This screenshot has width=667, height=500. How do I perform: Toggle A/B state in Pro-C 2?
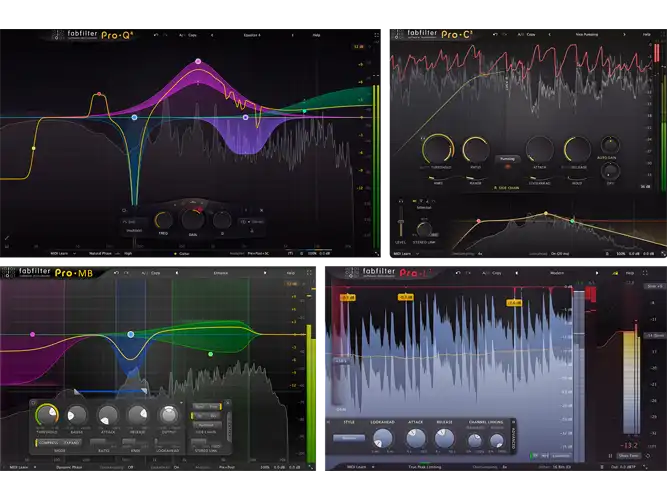click(520, 34)
